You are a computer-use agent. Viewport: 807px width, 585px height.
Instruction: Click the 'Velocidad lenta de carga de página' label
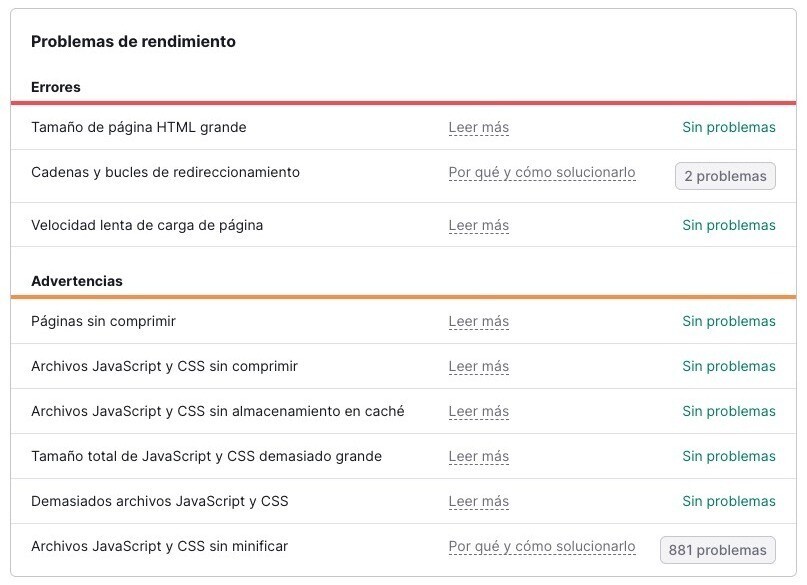coord(147,225)
